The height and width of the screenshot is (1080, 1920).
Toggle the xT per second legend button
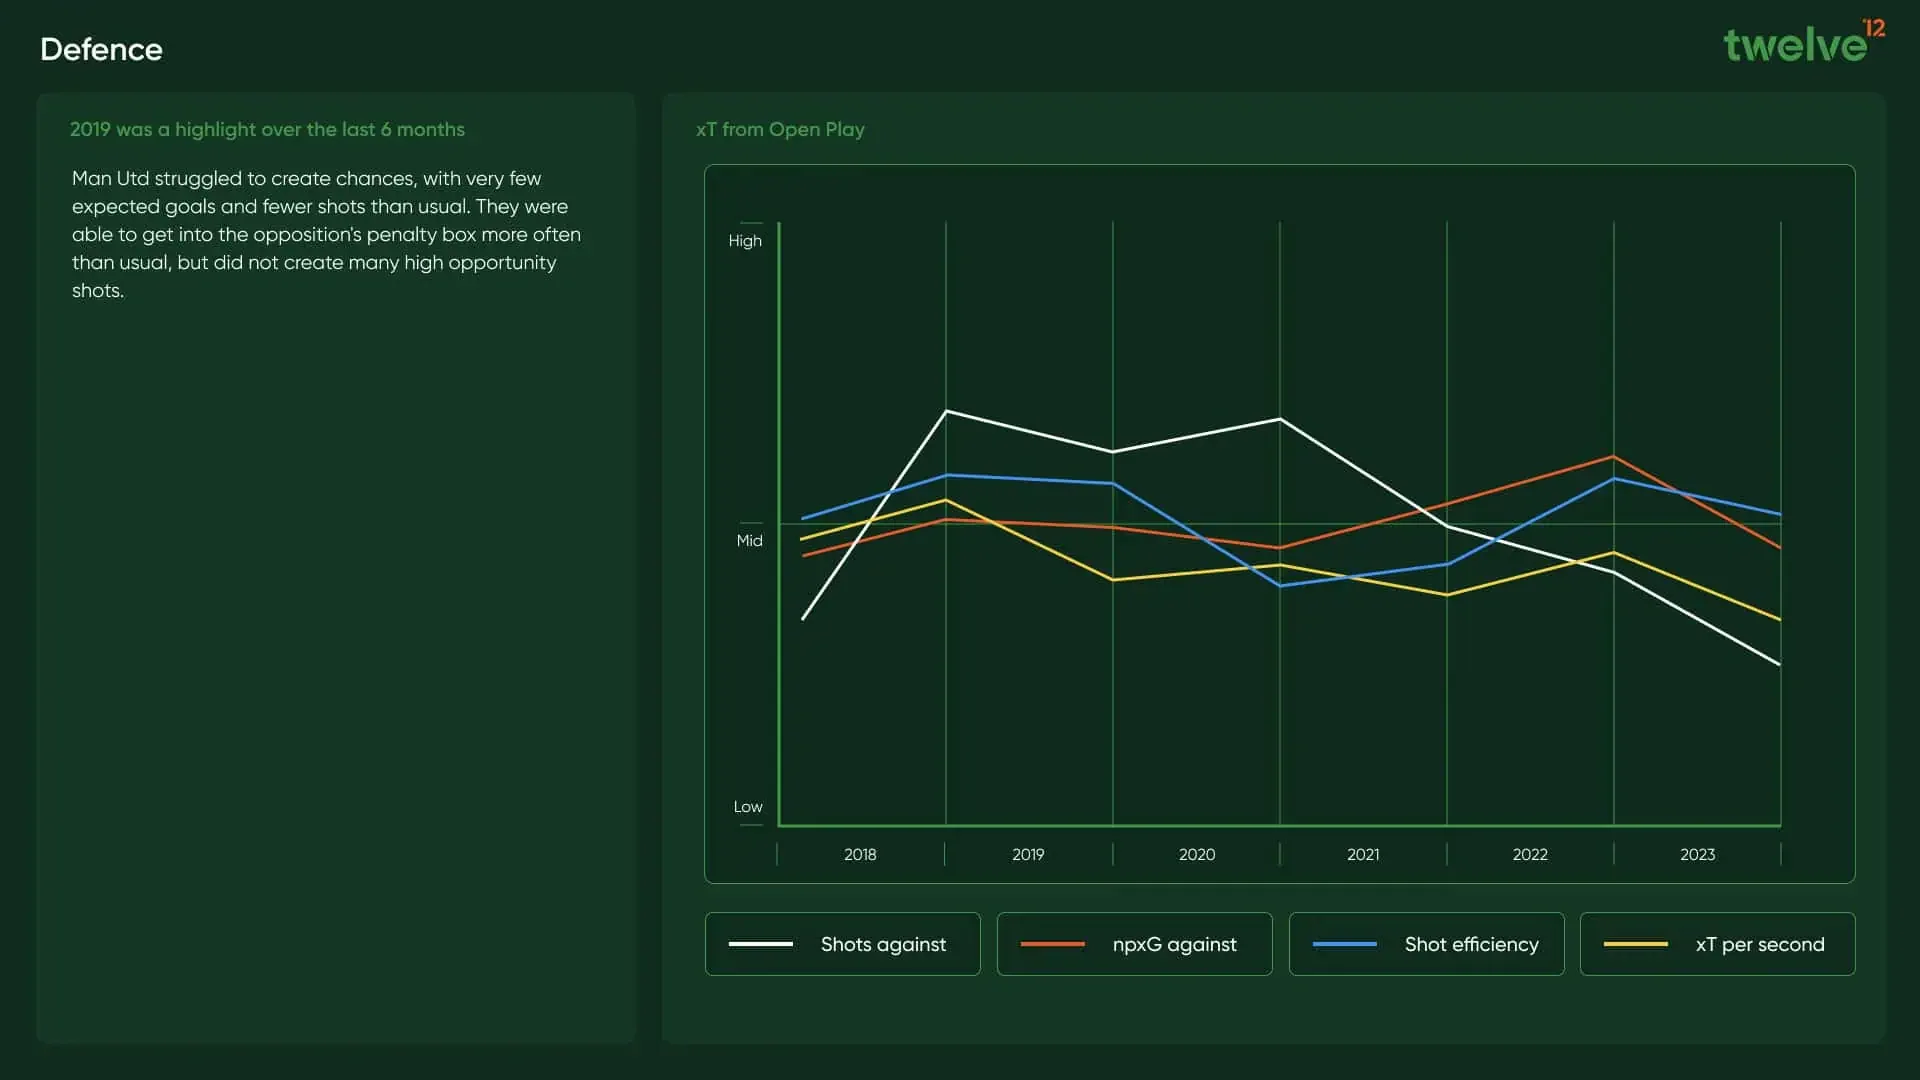click(x=1717, y=944)
